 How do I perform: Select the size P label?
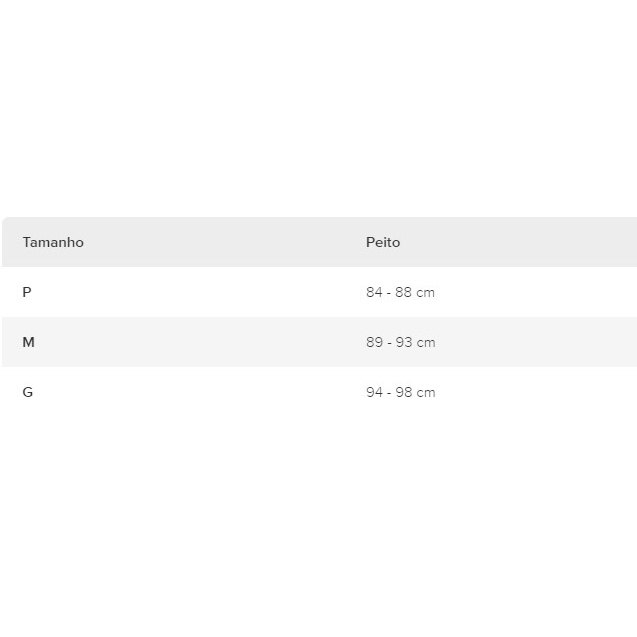coord(27,292)
